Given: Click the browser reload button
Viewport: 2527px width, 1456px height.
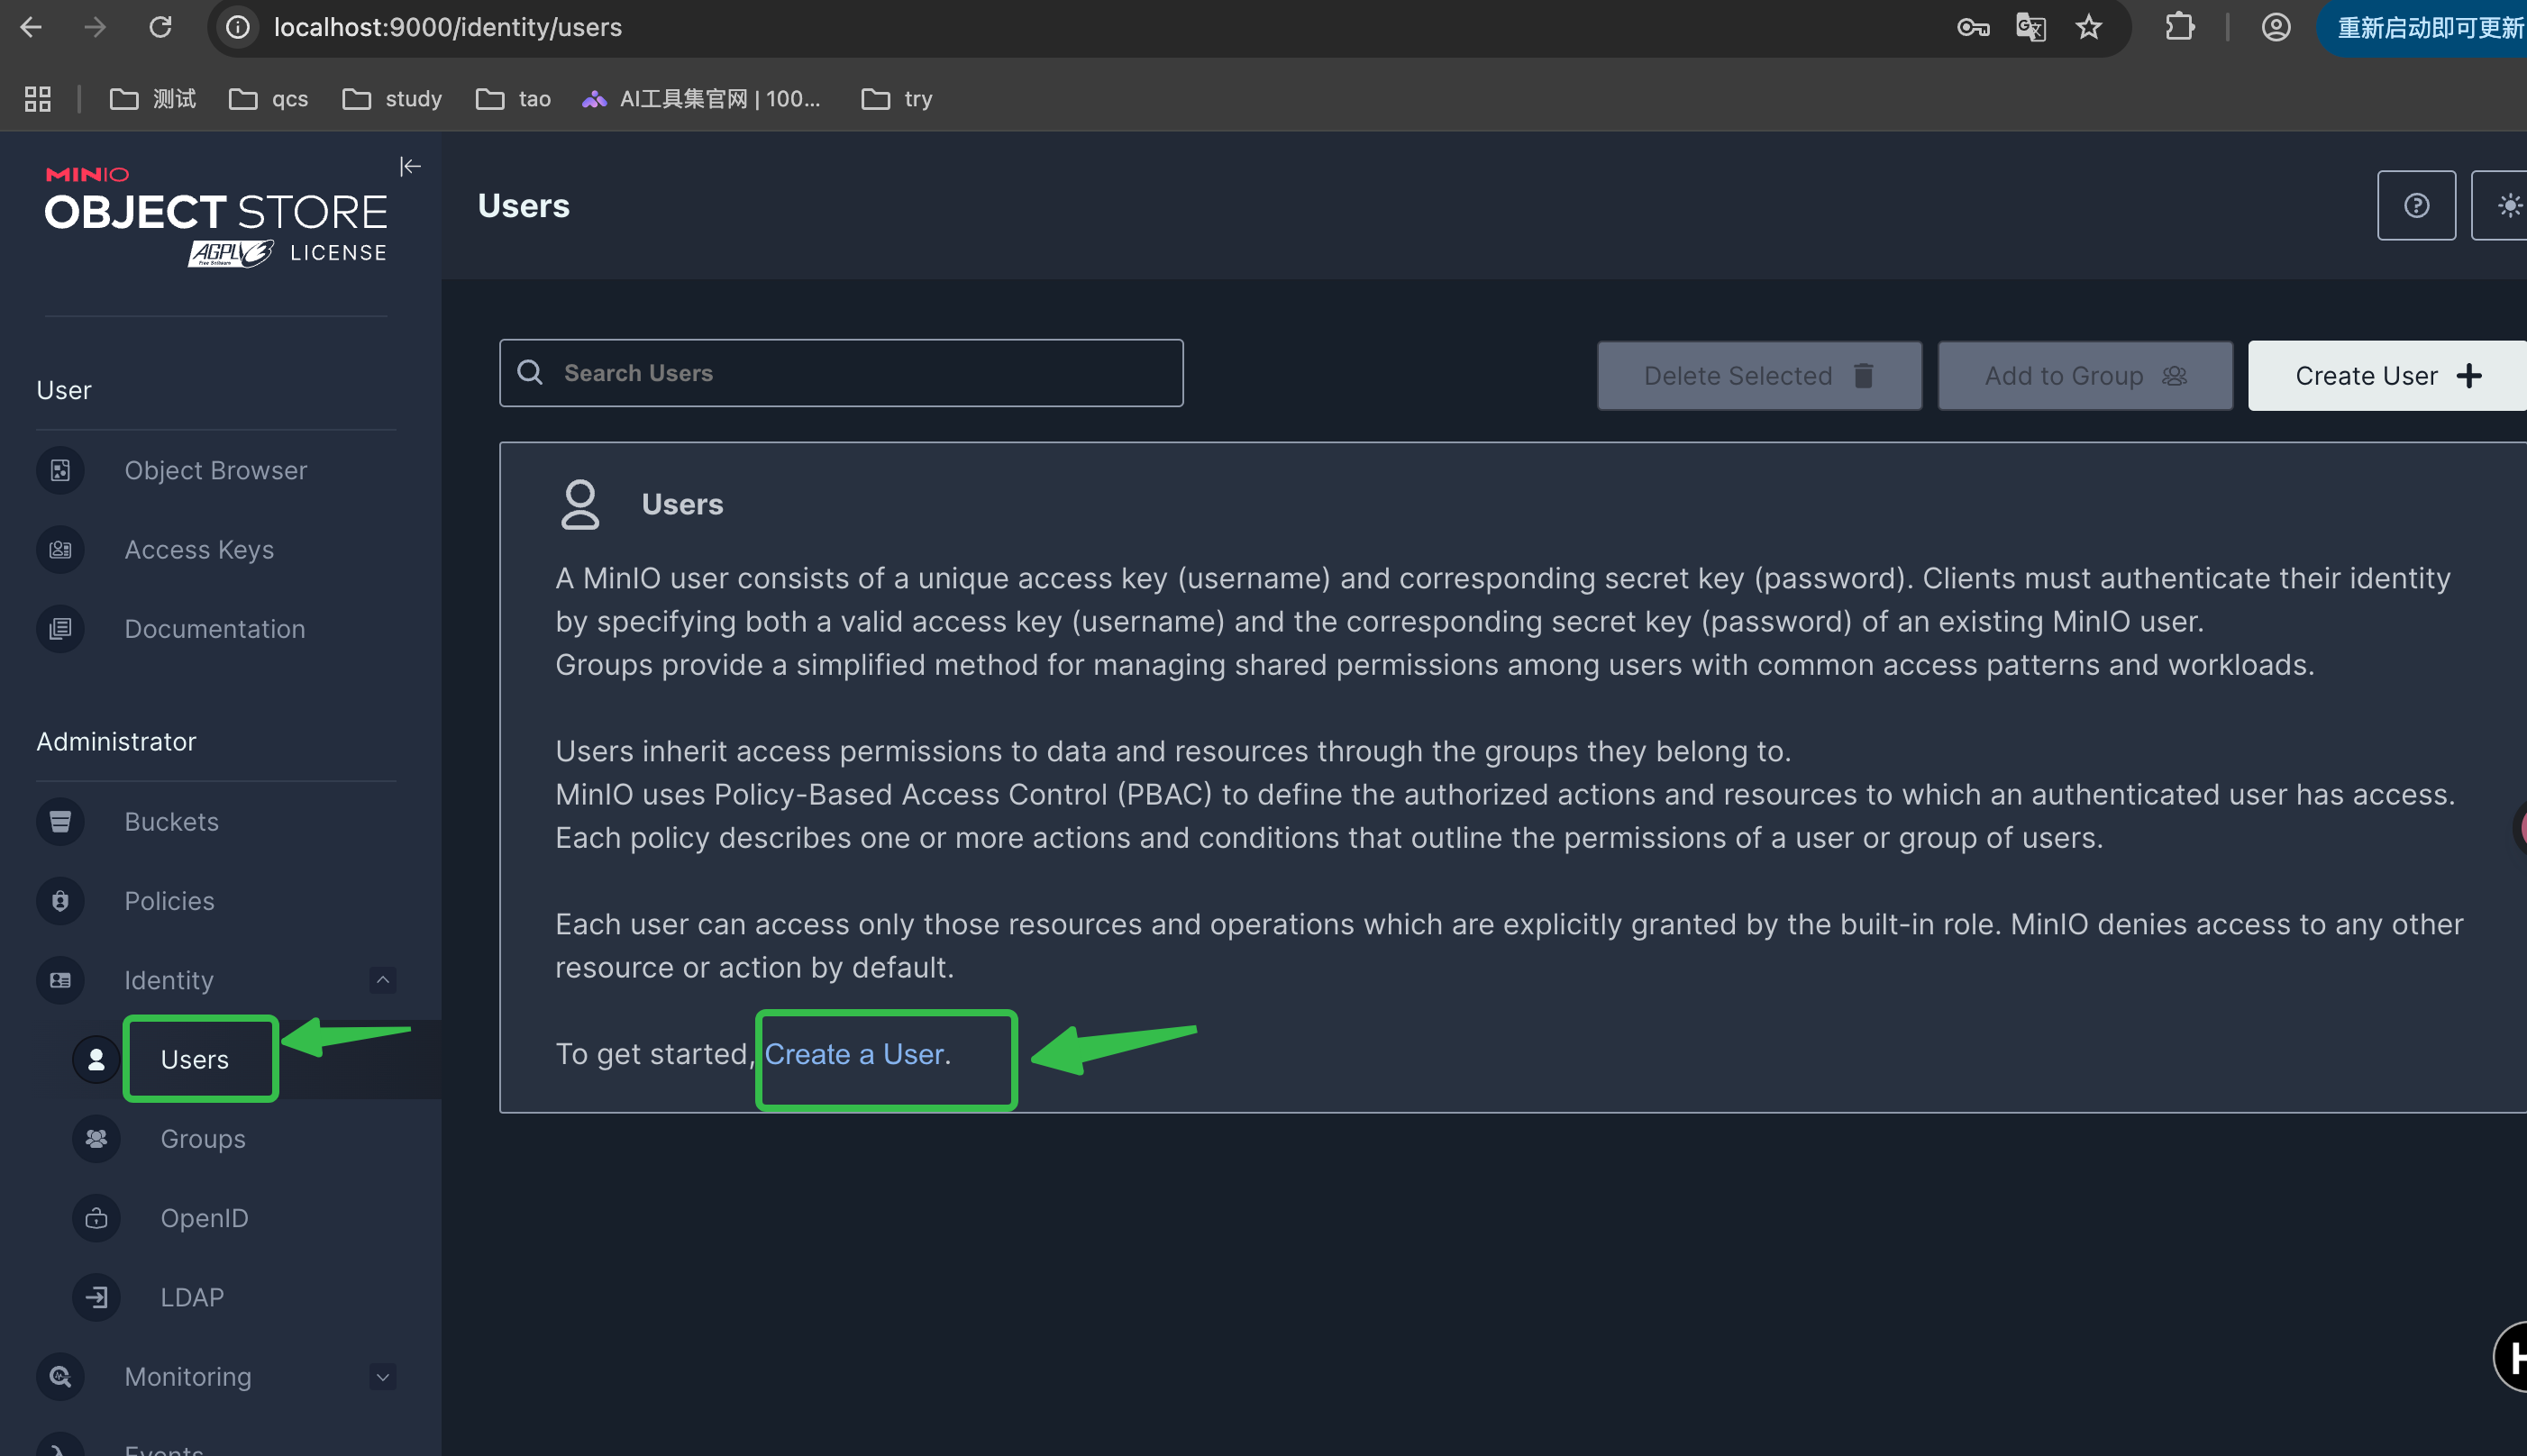Looking at the screenshot, I should coord(160,28).
